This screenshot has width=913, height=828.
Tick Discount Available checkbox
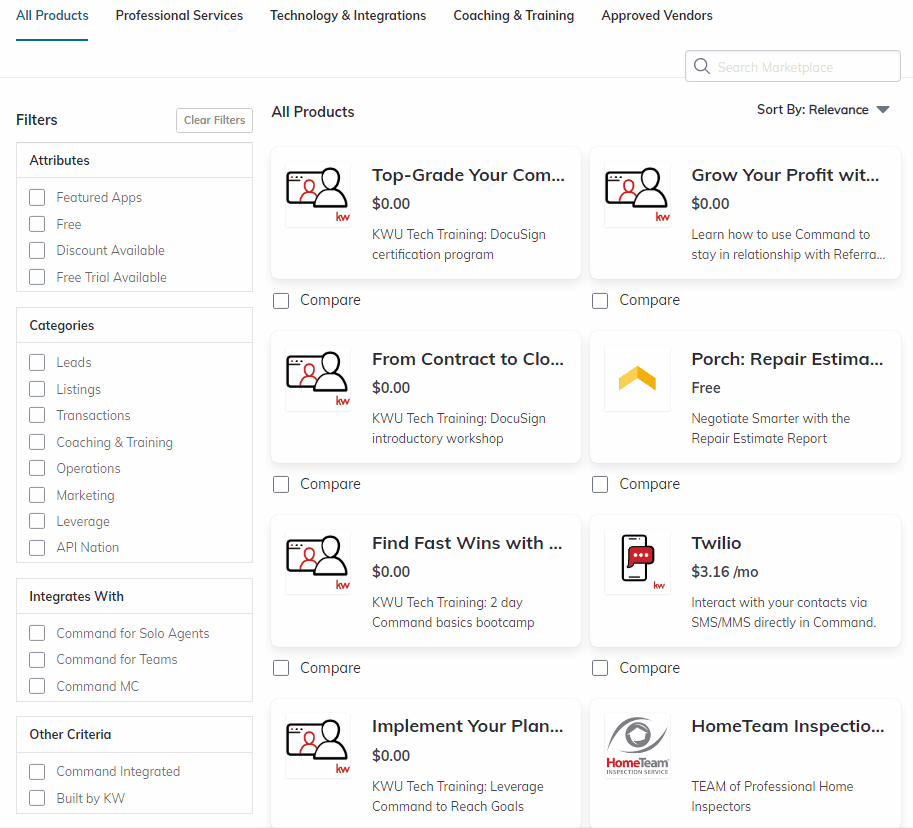[x=37, y=250]
